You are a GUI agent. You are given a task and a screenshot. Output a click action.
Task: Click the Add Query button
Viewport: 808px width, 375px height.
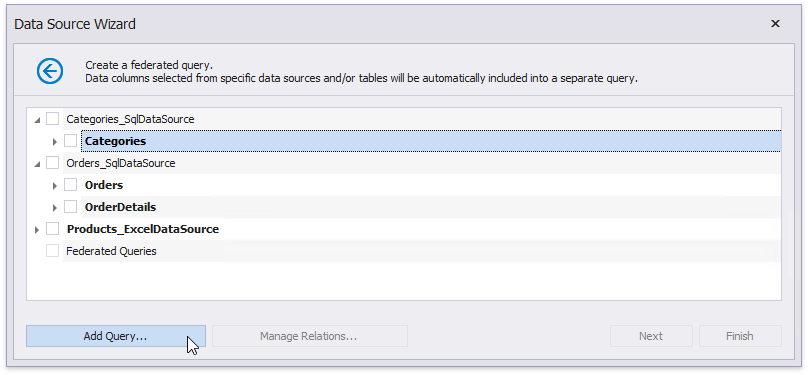pyautogui.click(x=115, y=336)
